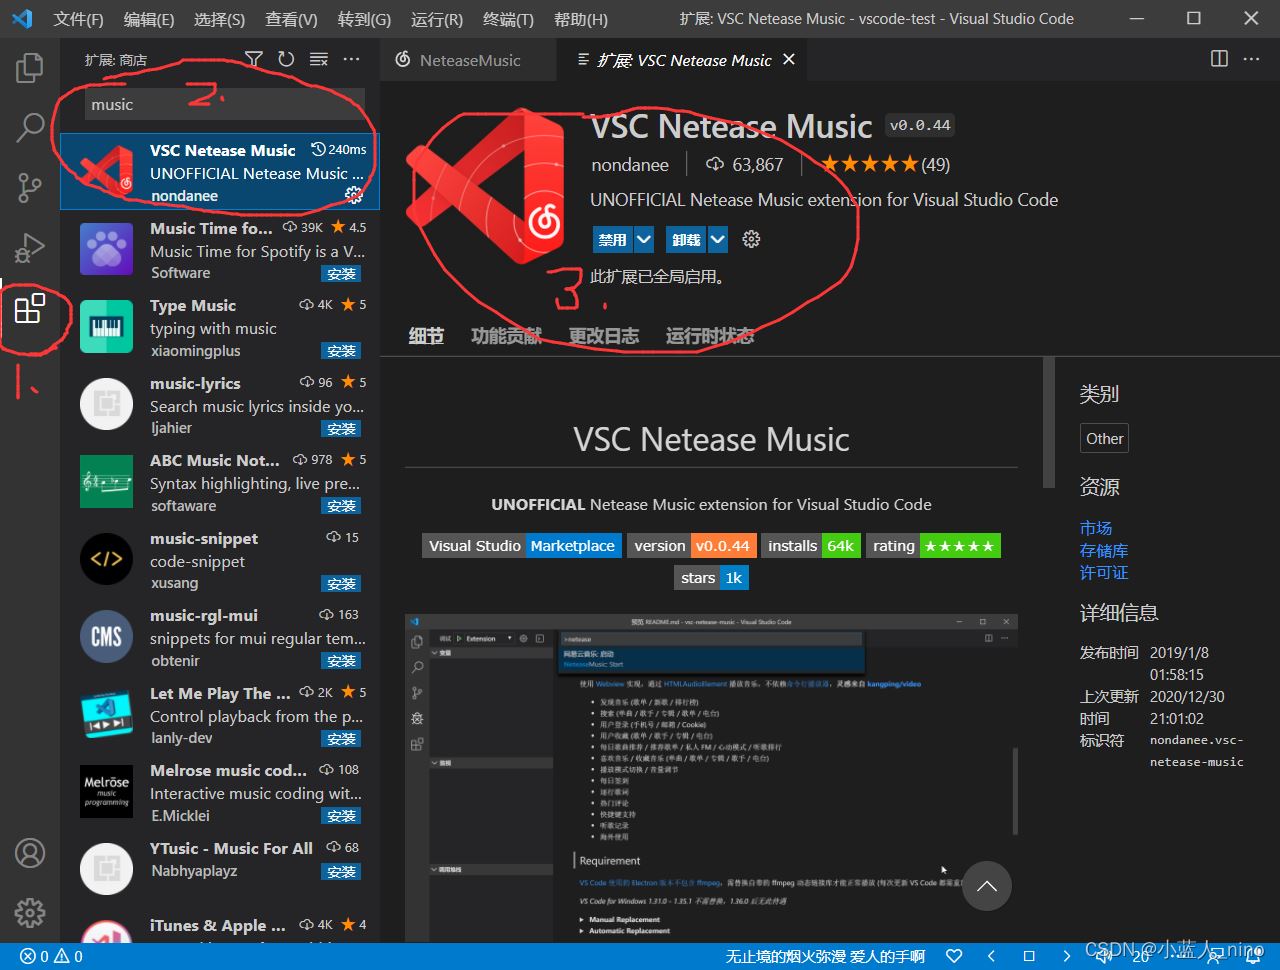Expand the 禁用 dropdown arrow
Screen dimensions: 1280x970
coord(644,239)
